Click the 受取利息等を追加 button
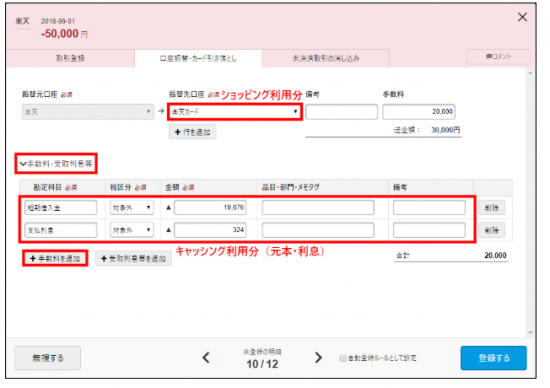 [x=133, y=259]
